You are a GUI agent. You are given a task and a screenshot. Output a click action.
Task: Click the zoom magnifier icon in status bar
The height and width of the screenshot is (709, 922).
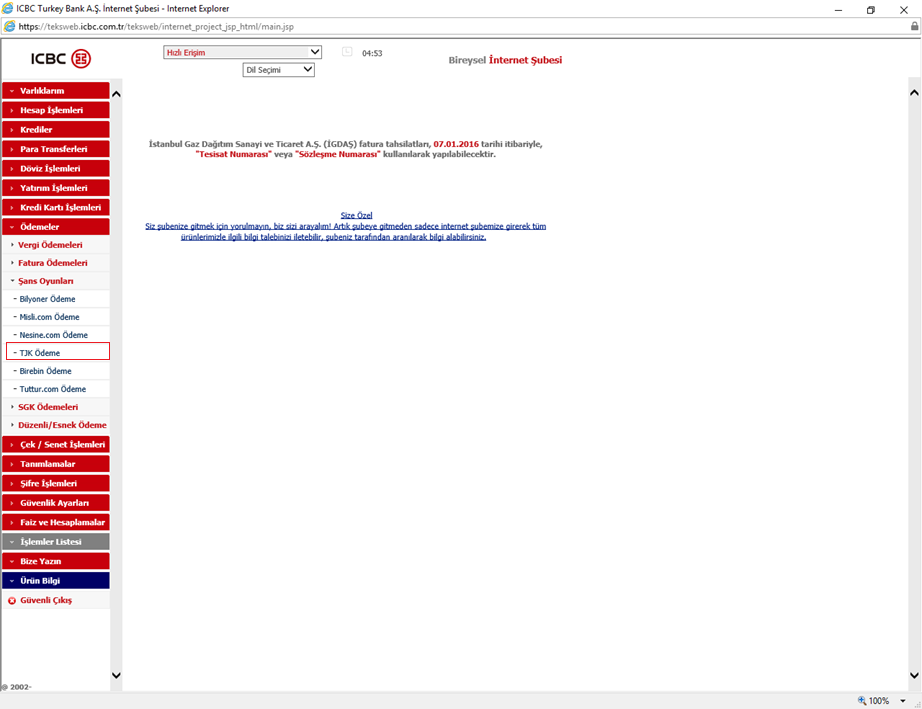(862, 700)
